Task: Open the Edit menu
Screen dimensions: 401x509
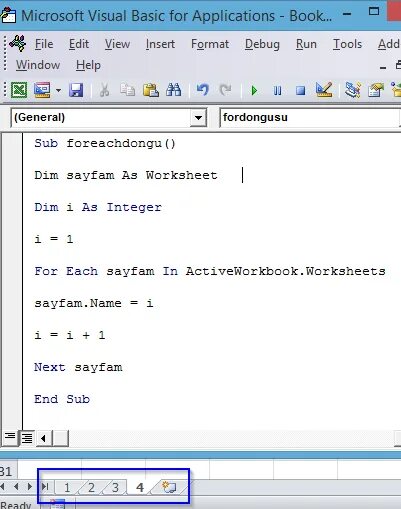Action: pos(79,44)
